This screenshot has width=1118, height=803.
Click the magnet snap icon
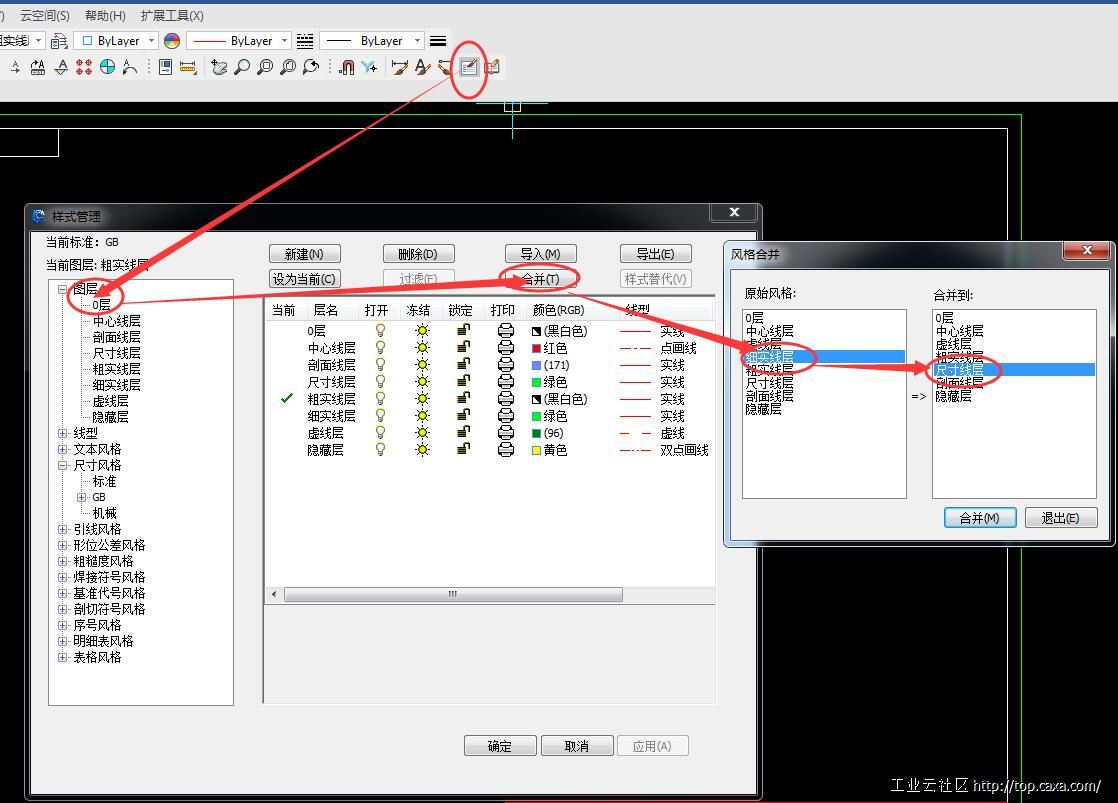[346, 67]
